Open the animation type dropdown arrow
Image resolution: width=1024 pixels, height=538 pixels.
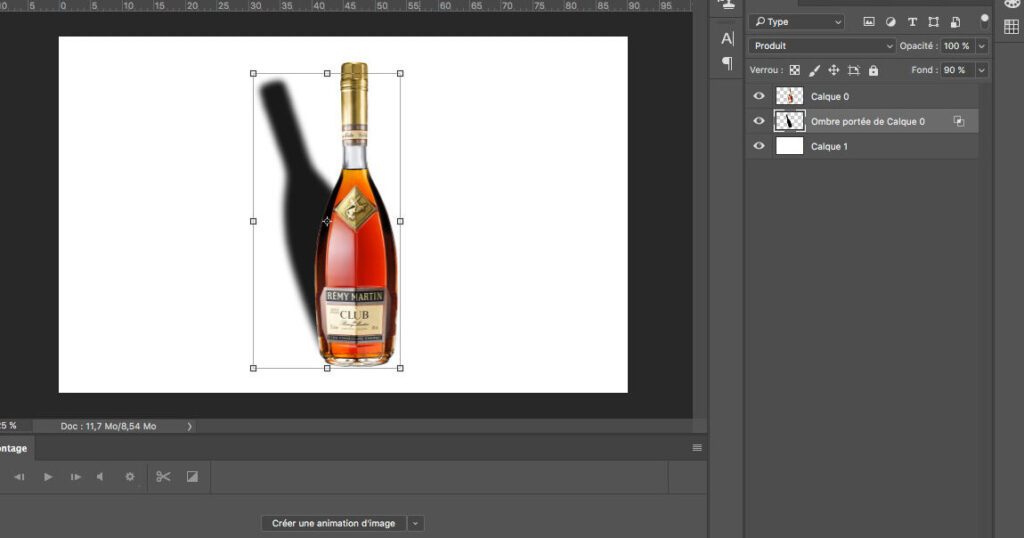[x=415, y=523]
